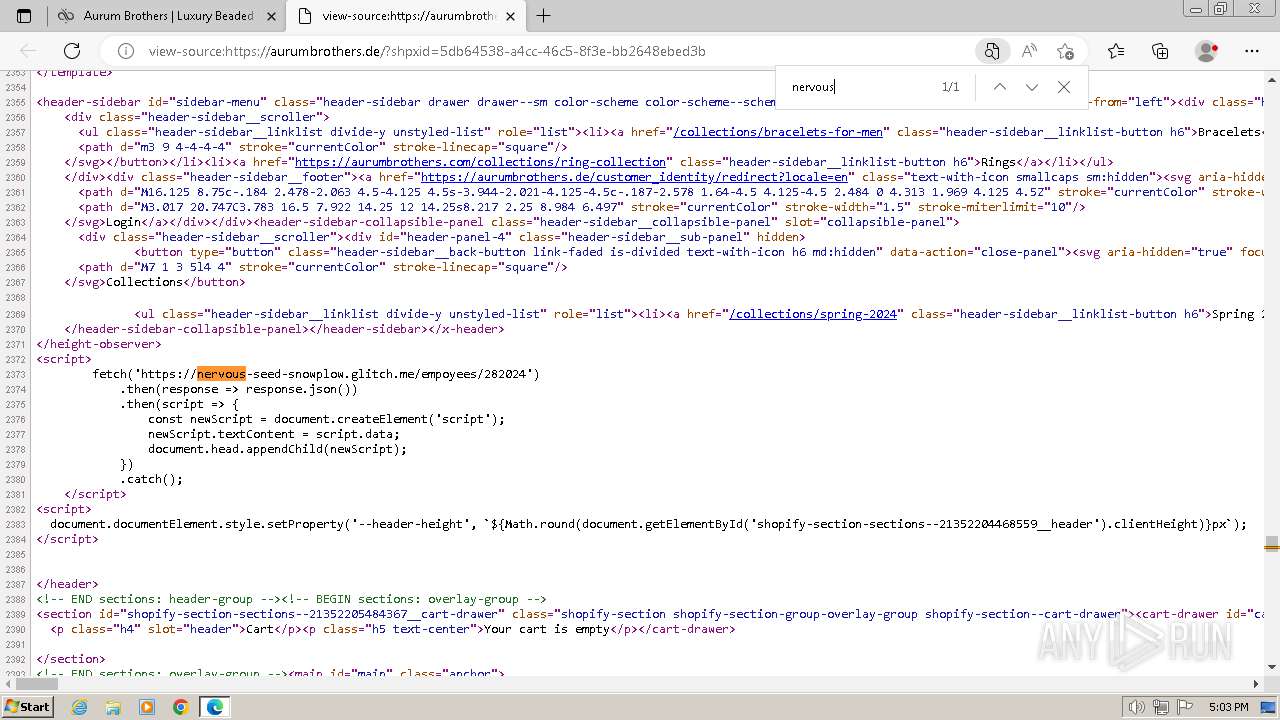Click the 'Collections</button>' source line
1280x720 pixels.
coord(155,282)
